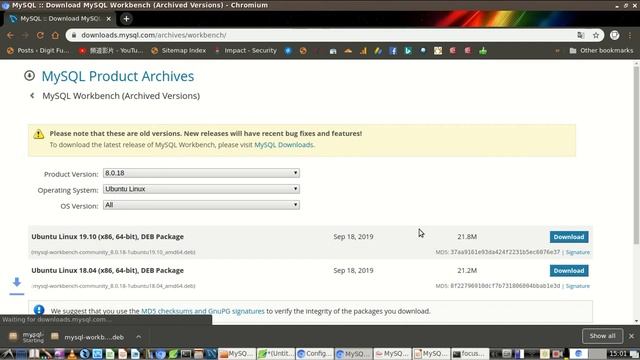This screenshot has width=640, height=360.
Task: Select the MySQL Download MySQL tab
Action: pos(59,19)
